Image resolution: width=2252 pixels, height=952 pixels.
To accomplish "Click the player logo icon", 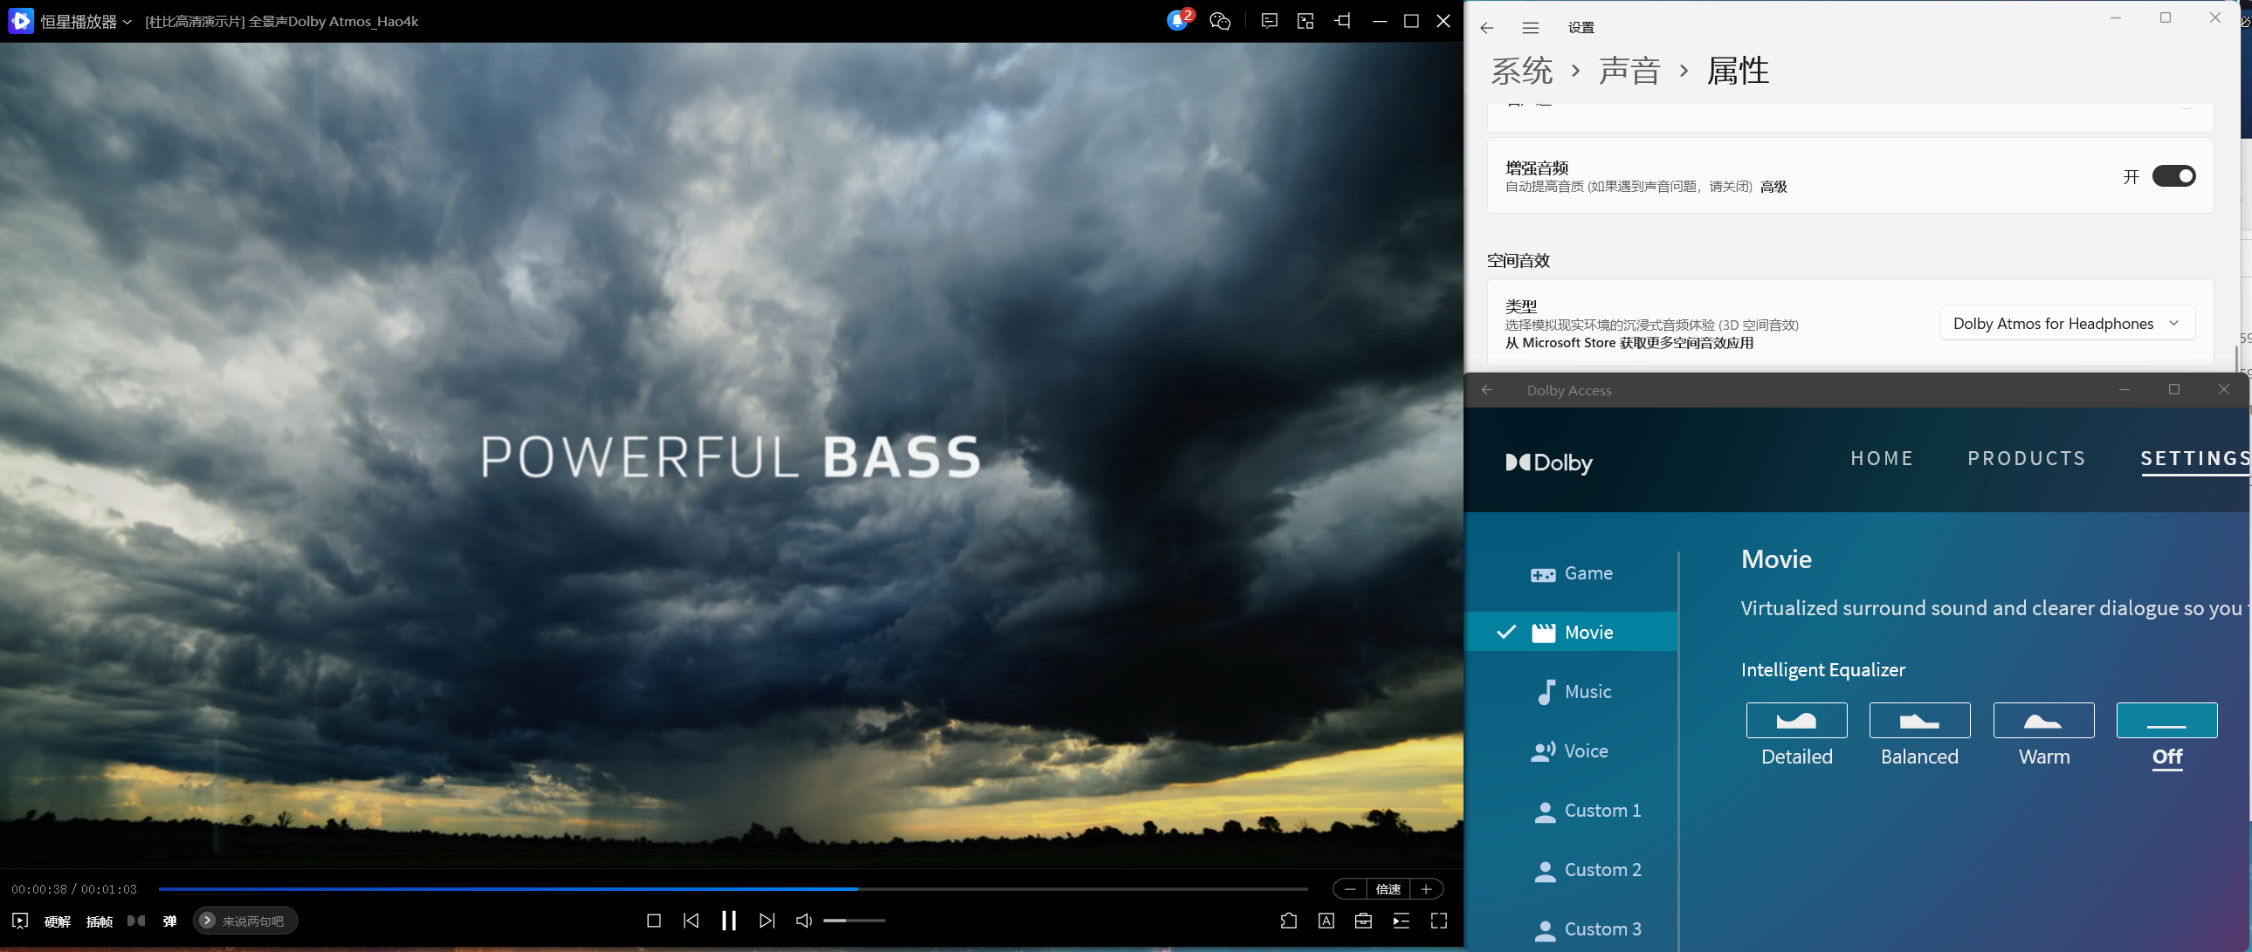I will click(x=20, y=21).
